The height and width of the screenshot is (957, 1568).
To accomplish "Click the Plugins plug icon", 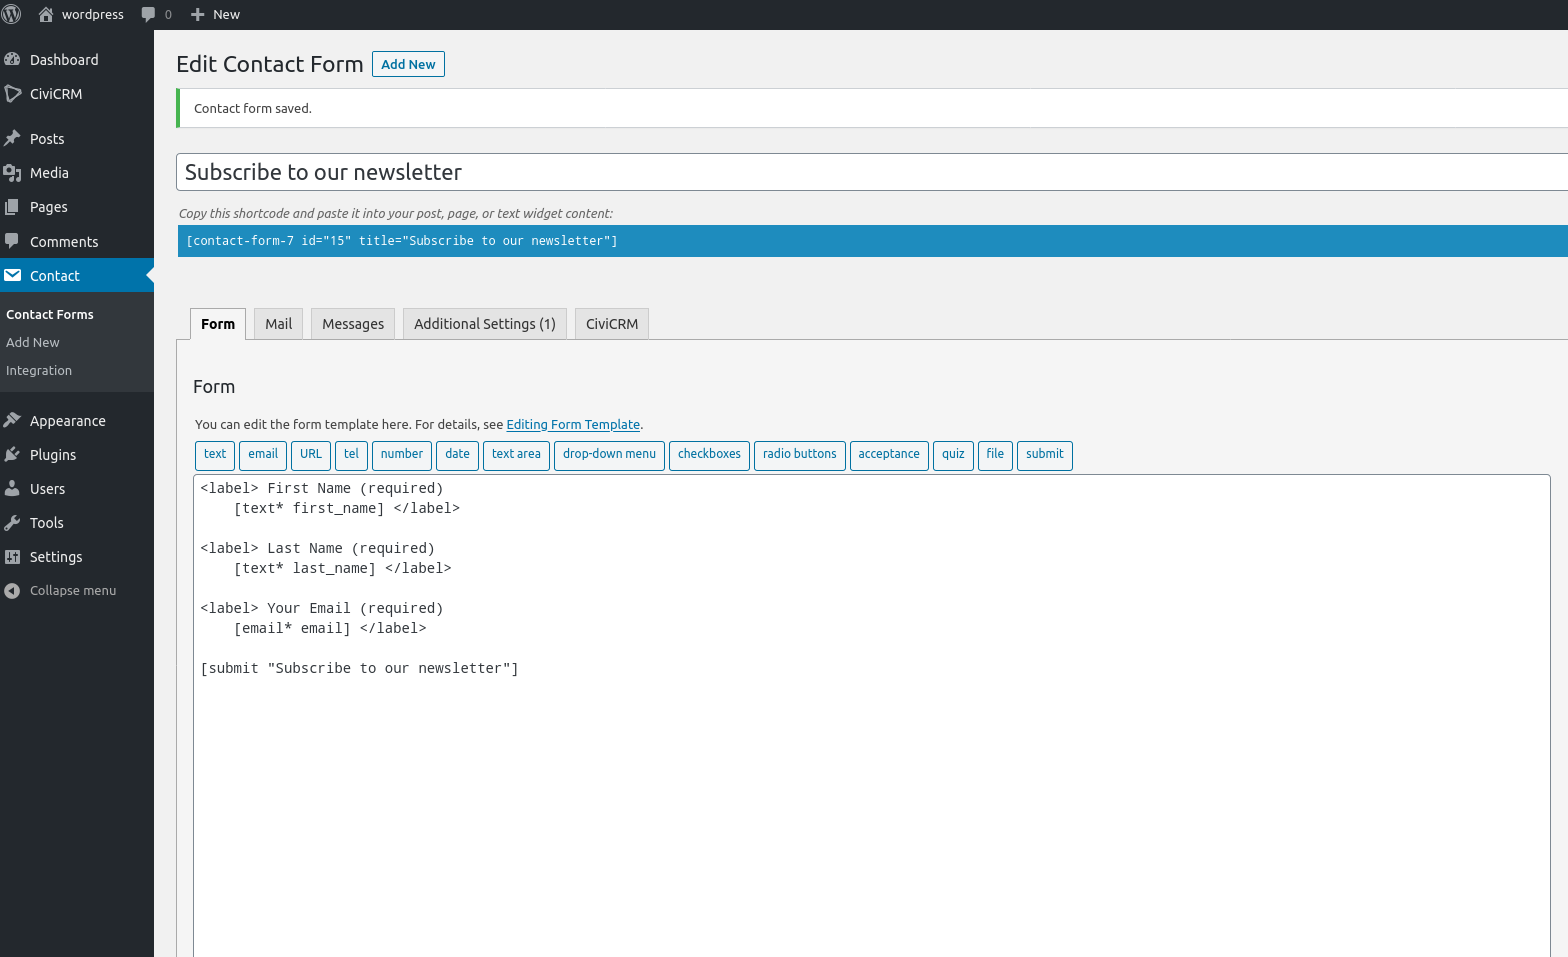I will point(12,455).
